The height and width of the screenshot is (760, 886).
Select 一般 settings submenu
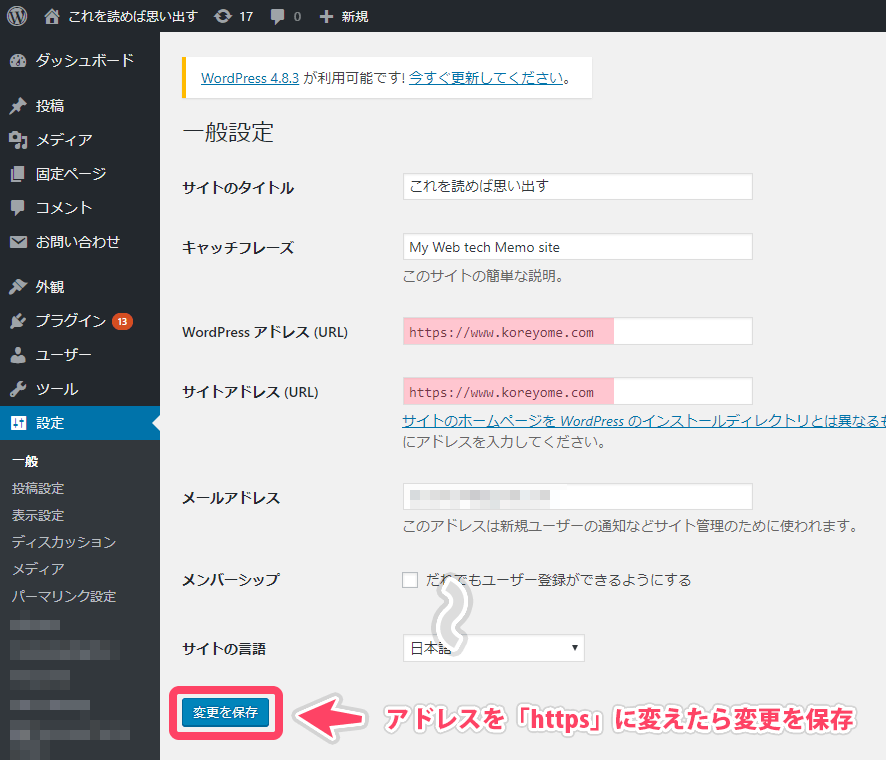coord(25,461)
